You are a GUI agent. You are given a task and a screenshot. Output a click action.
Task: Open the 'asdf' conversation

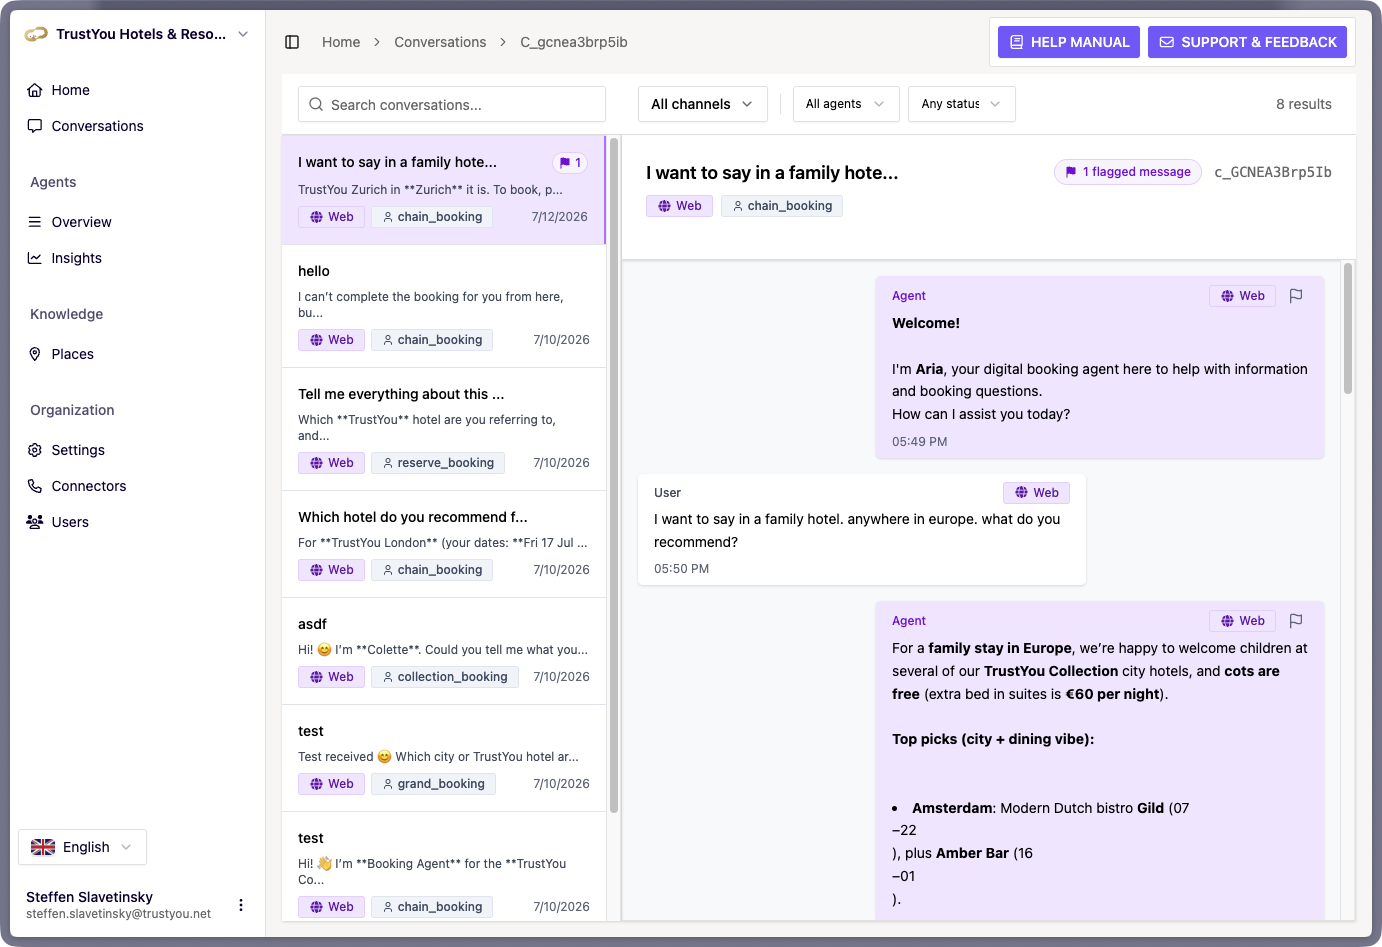444,651
